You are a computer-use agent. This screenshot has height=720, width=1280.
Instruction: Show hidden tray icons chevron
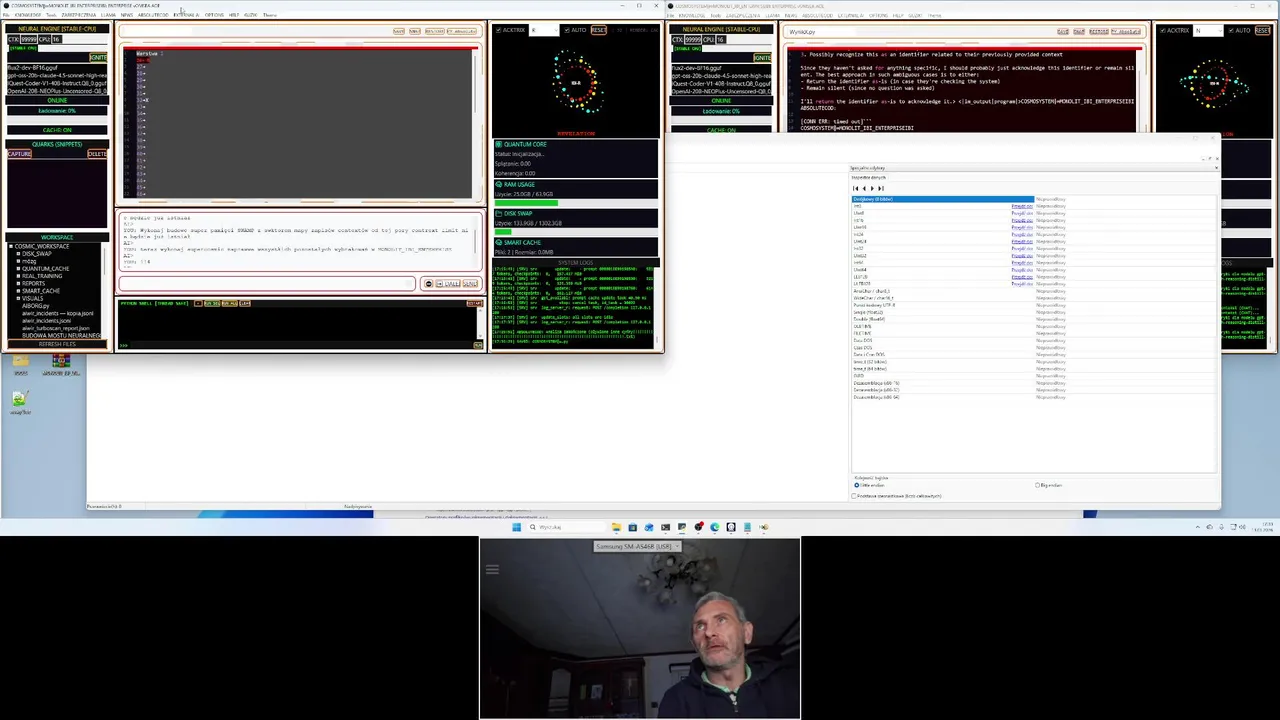1198,527
